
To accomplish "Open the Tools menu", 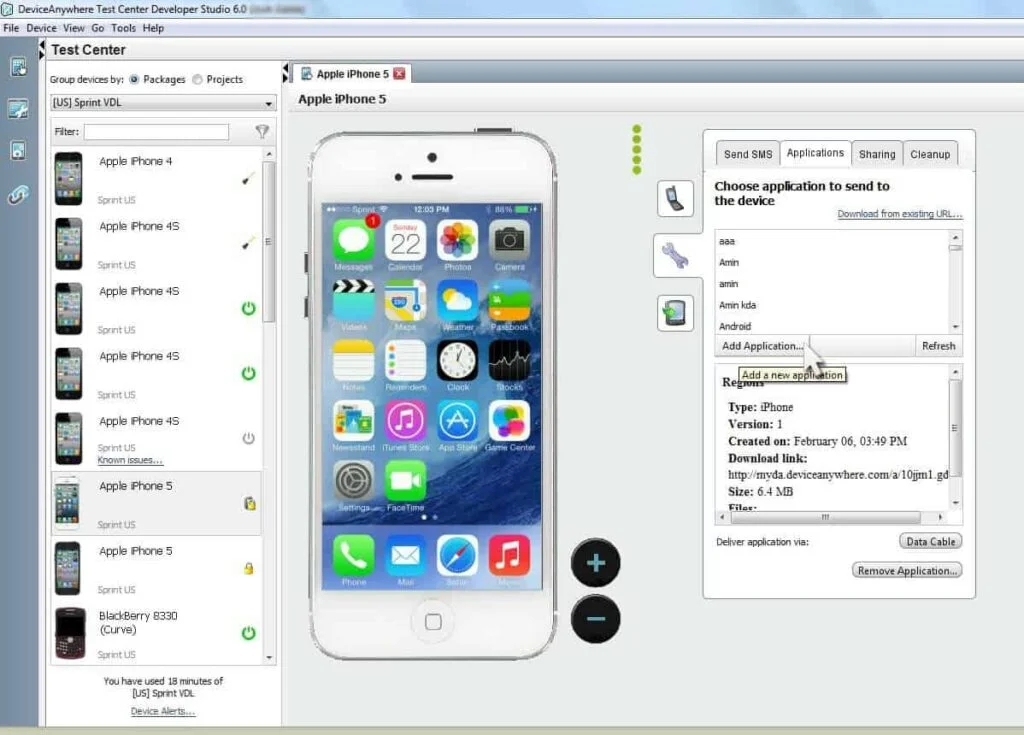I will tap(123, 28).
